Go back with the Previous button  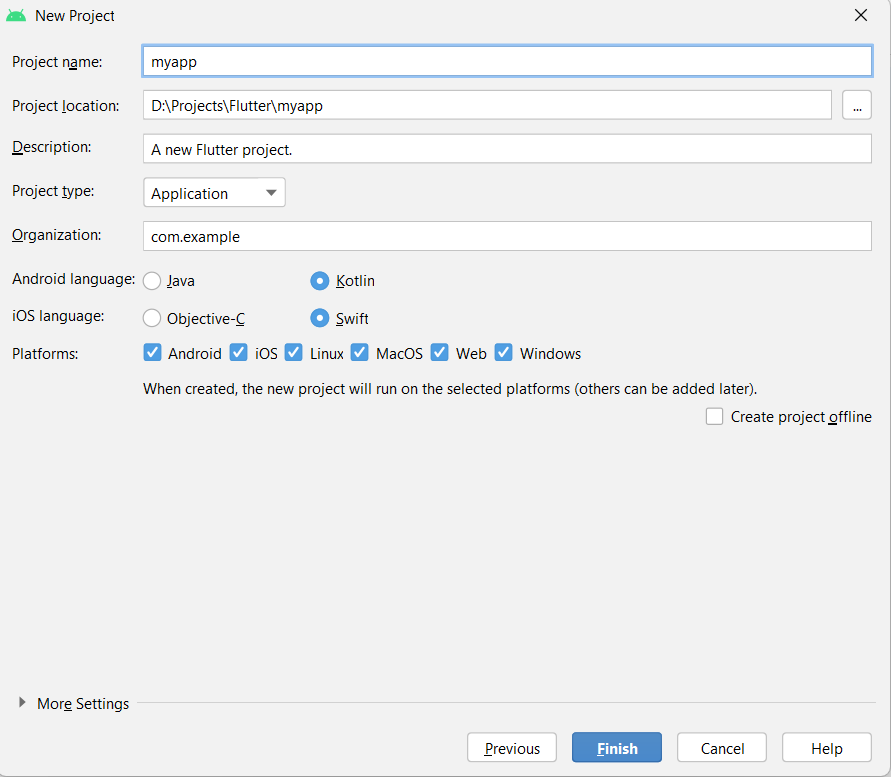click(512, 747)
